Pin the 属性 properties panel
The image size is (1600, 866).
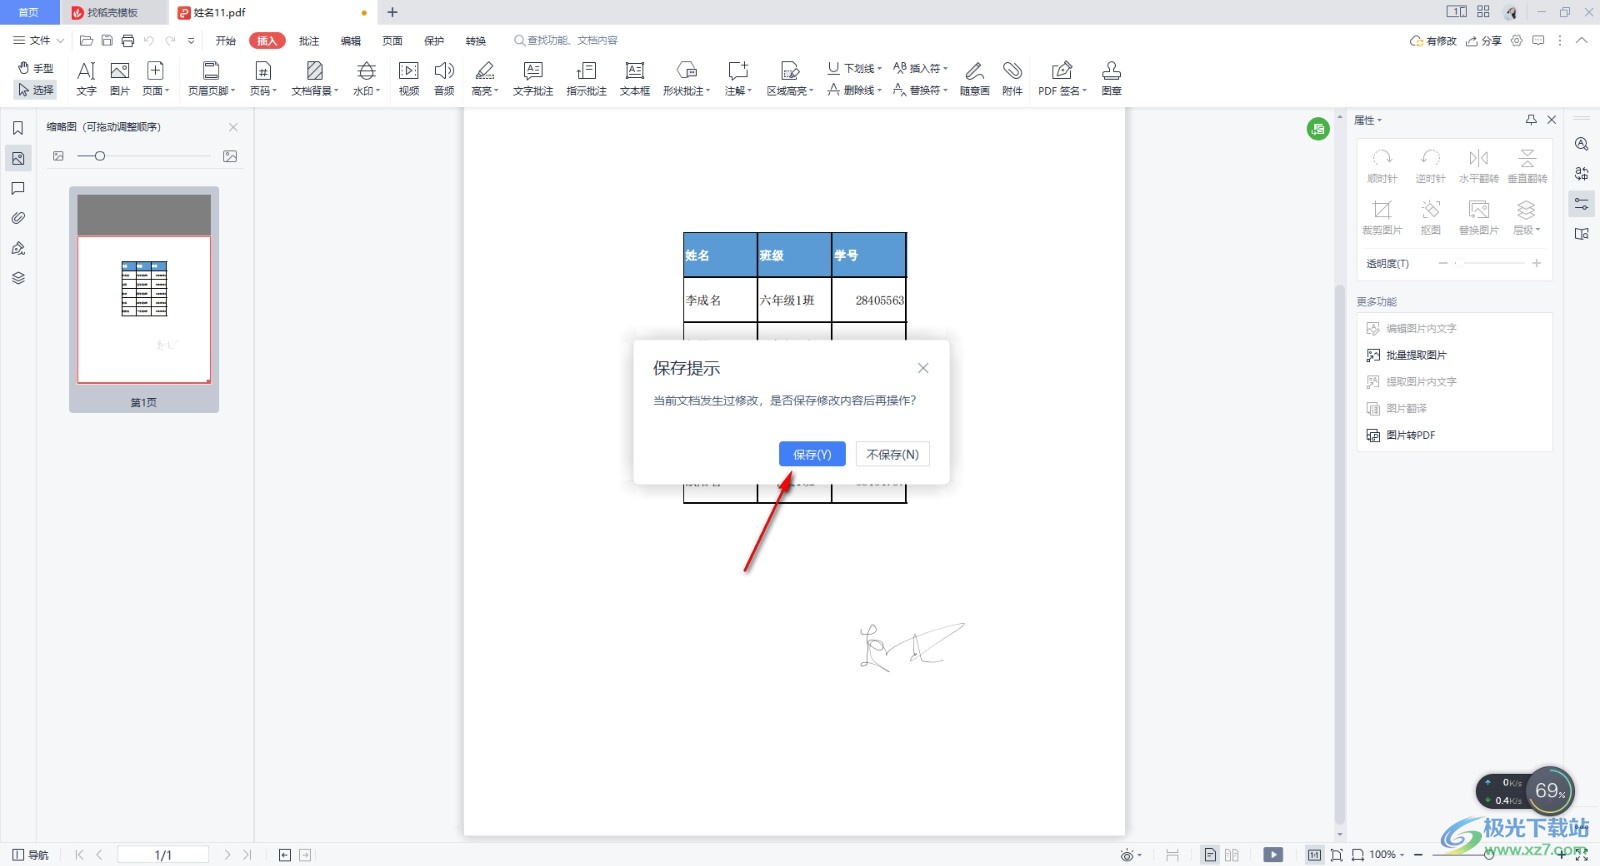[x=1531, y=120]
